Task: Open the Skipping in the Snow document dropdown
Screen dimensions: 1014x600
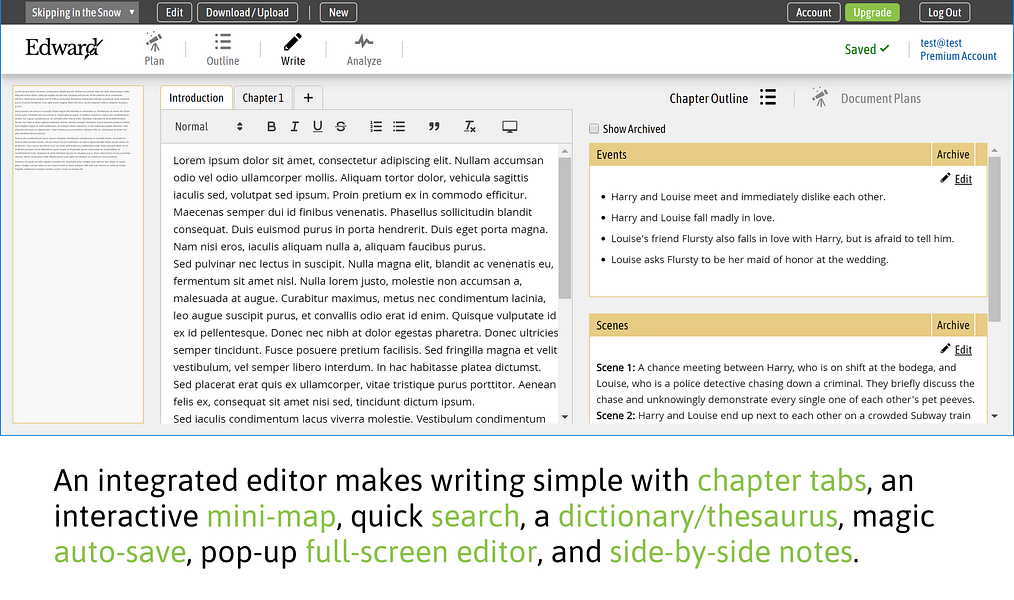Action: [x=82, y=13]
